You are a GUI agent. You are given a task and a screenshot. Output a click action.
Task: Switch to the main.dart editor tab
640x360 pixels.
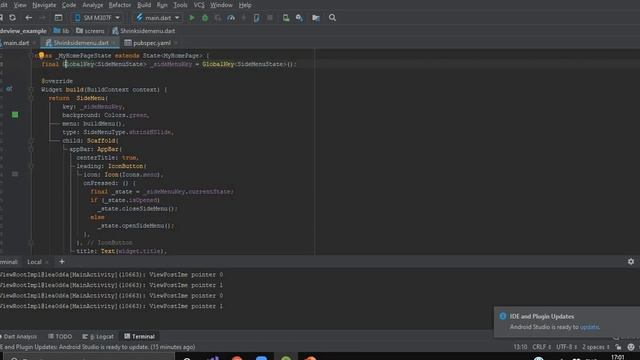tap(16, 43)
